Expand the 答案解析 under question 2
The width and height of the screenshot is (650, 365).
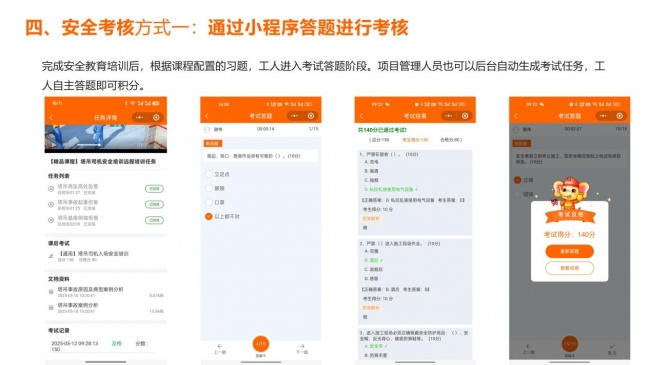click(371, 308)
